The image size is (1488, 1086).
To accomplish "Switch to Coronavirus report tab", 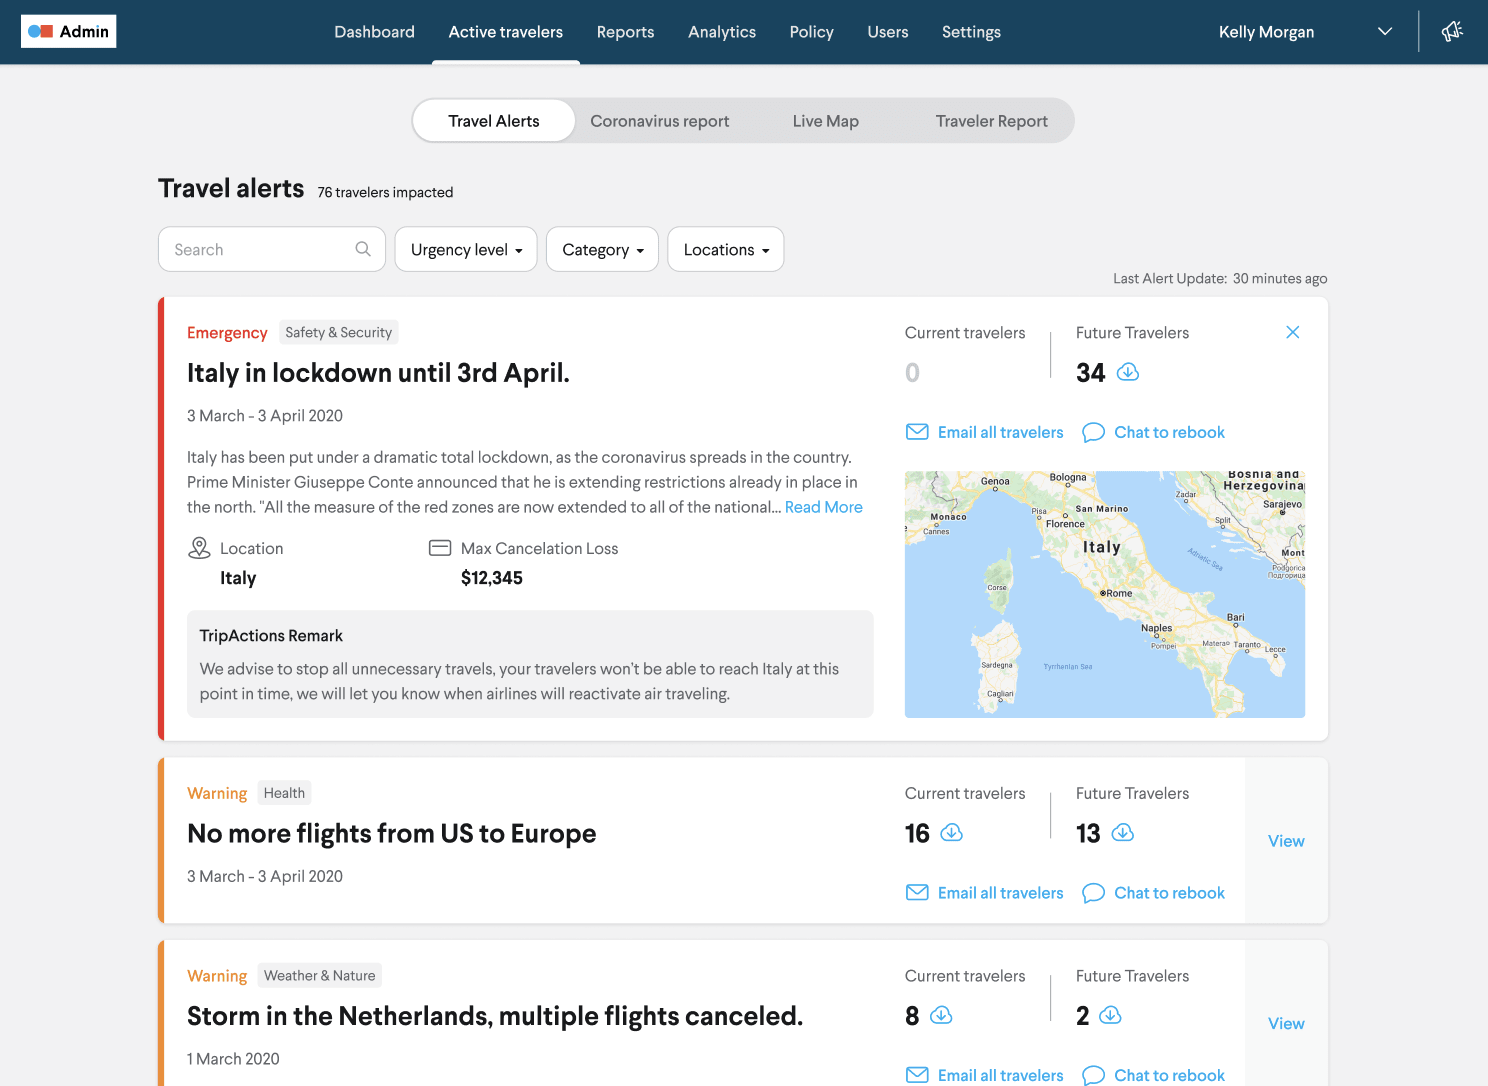I will pos(660,121).
